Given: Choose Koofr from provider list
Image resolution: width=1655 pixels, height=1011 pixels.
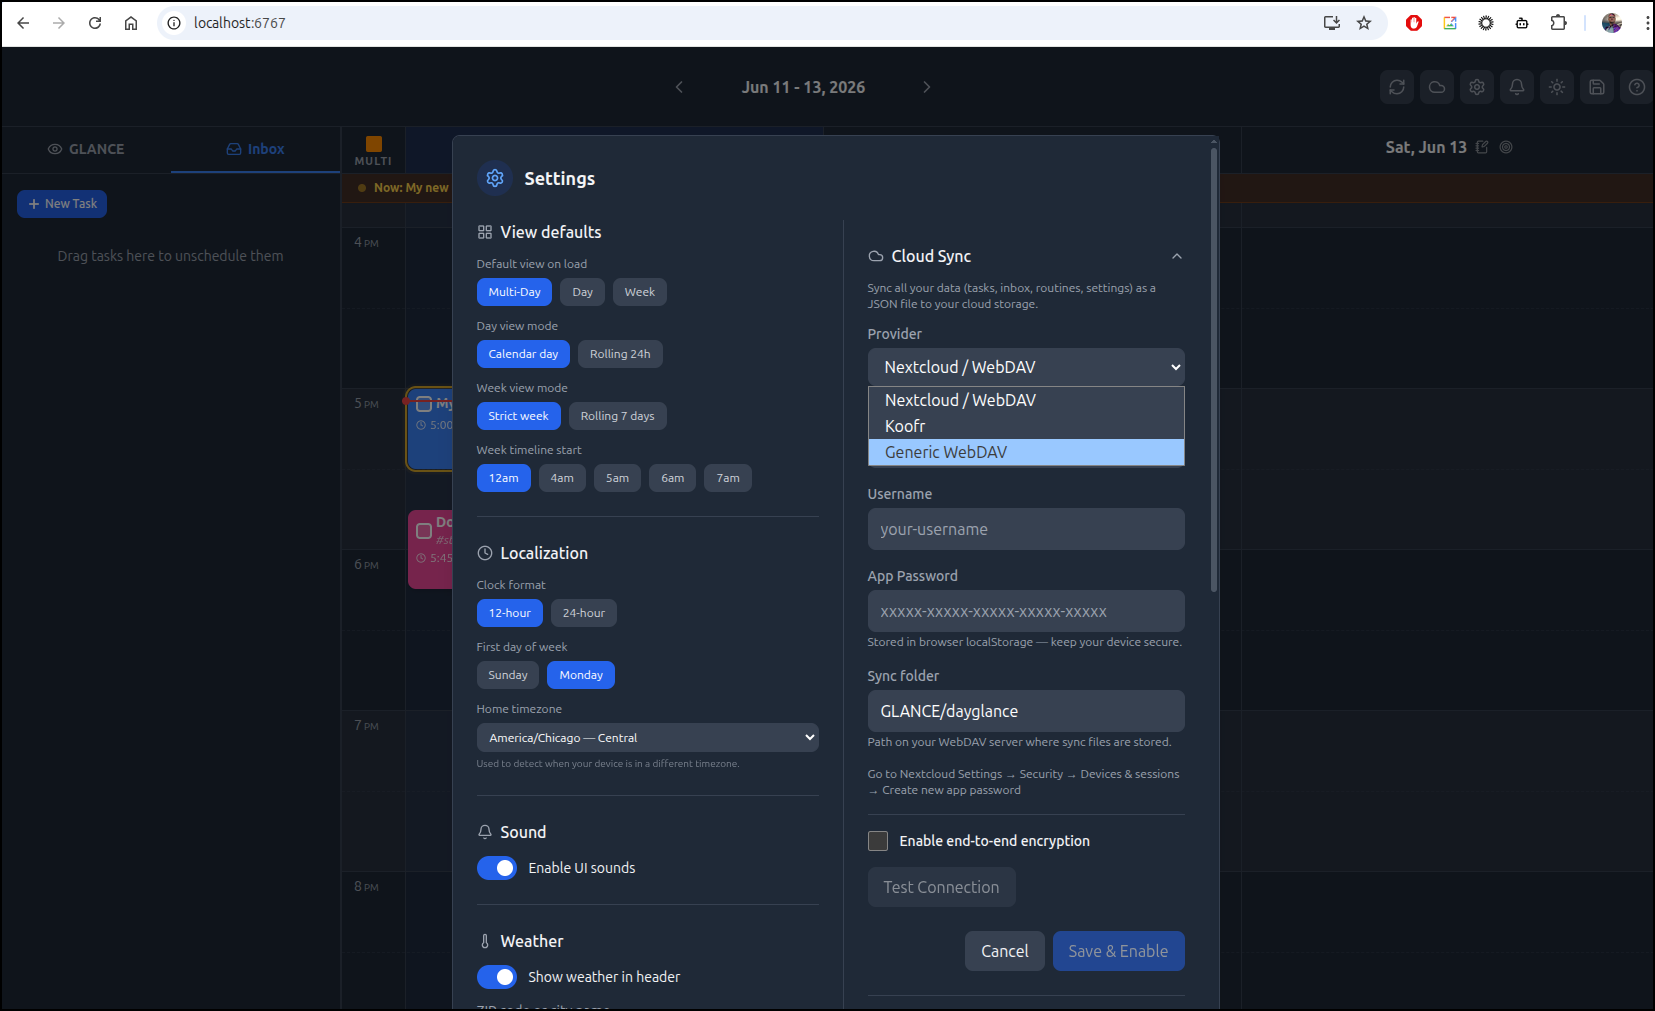Looking at the screenshot, I should pyautogui.click(x=1026, y=426).
